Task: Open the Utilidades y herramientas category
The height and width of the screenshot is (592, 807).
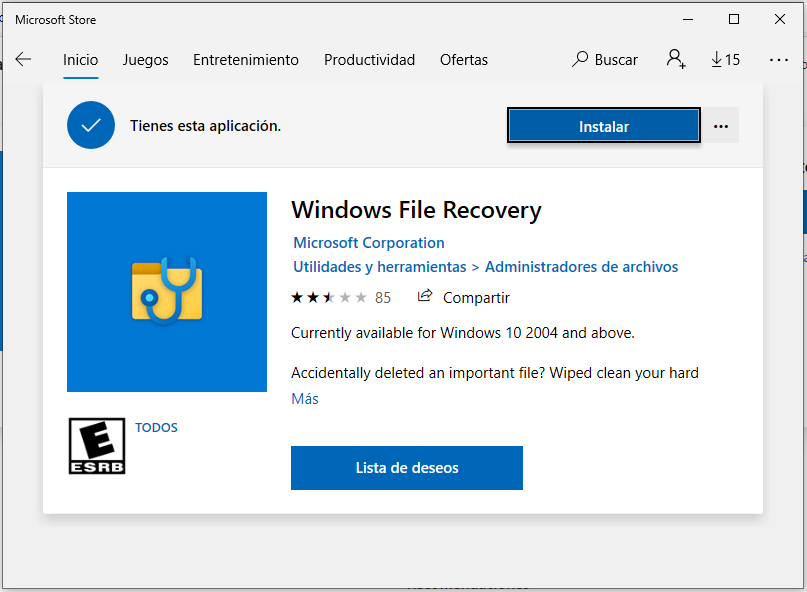Action: tap(379, 267)
